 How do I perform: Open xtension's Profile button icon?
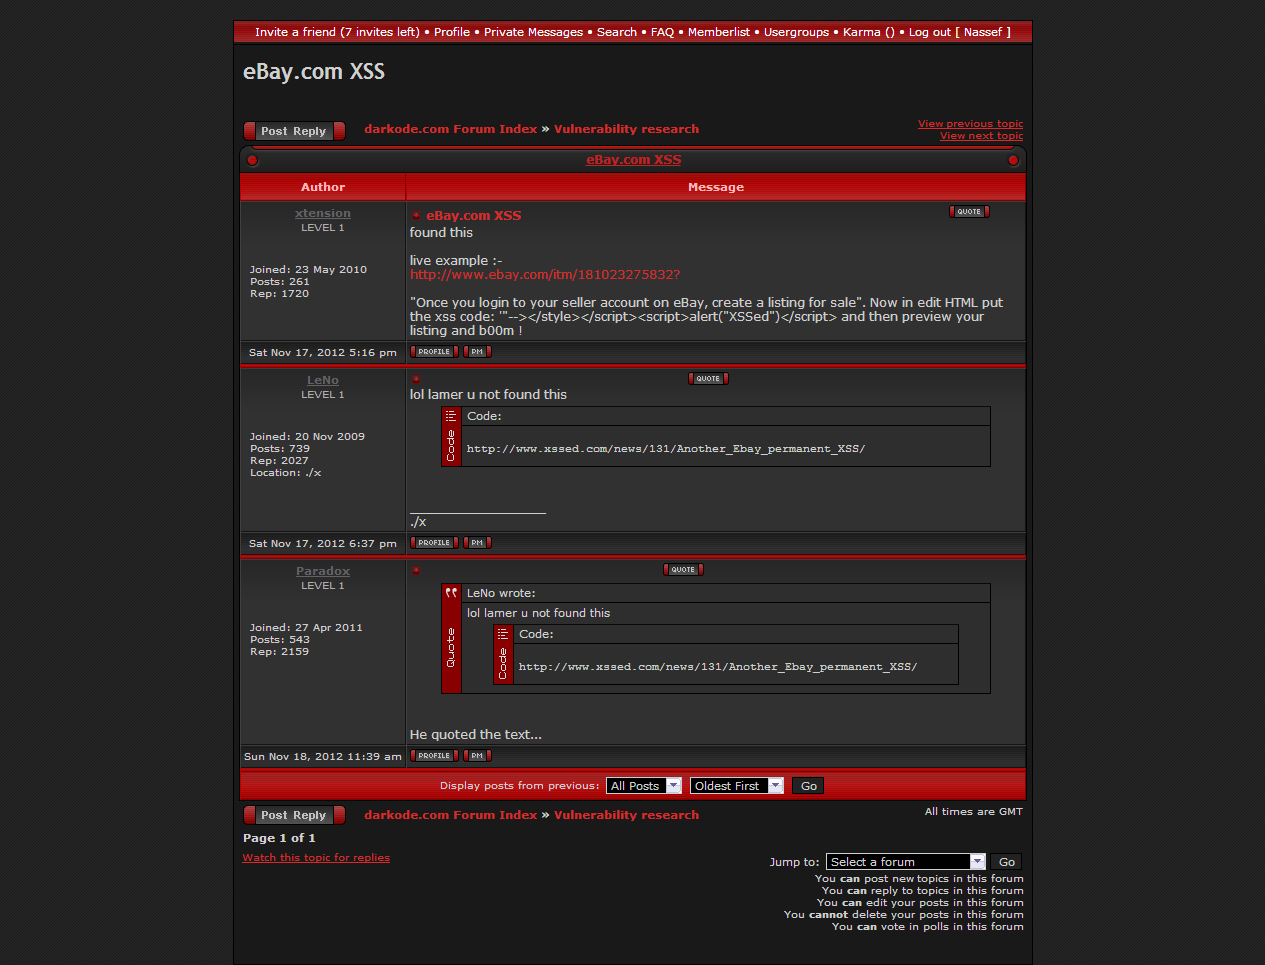434,352
